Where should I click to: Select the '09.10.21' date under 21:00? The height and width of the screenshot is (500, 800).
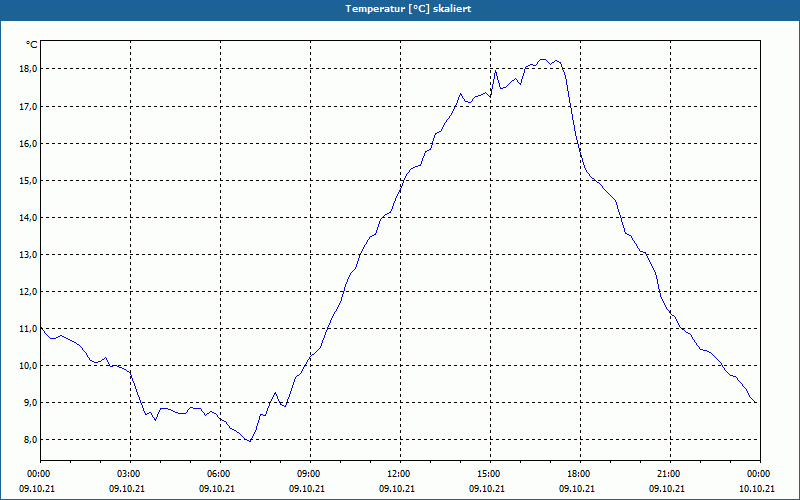[x=666, y=489]
